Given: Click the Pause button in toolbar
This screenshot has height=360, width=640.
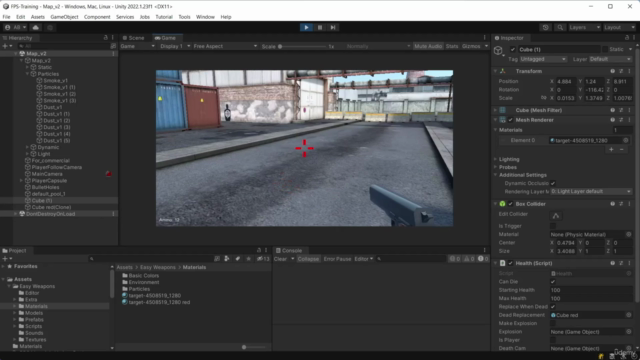Looking at the screenshot, I should pos(320,27).
